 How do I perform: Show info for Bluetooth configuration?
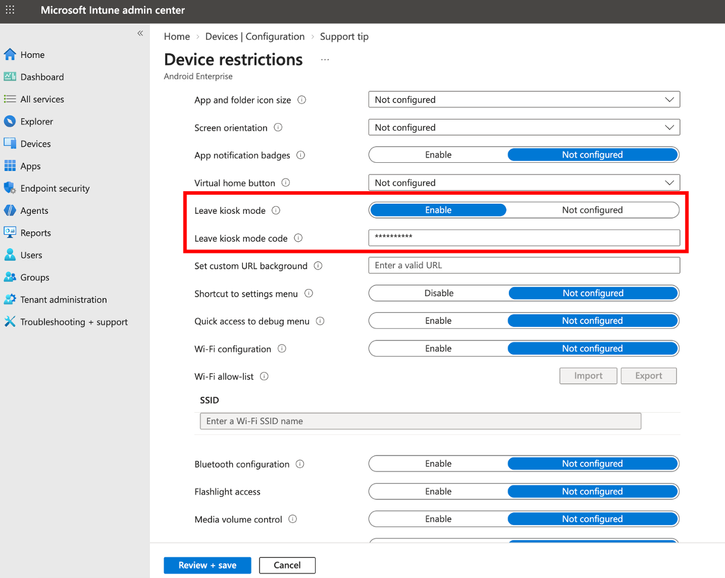click(x=300, y=464)
